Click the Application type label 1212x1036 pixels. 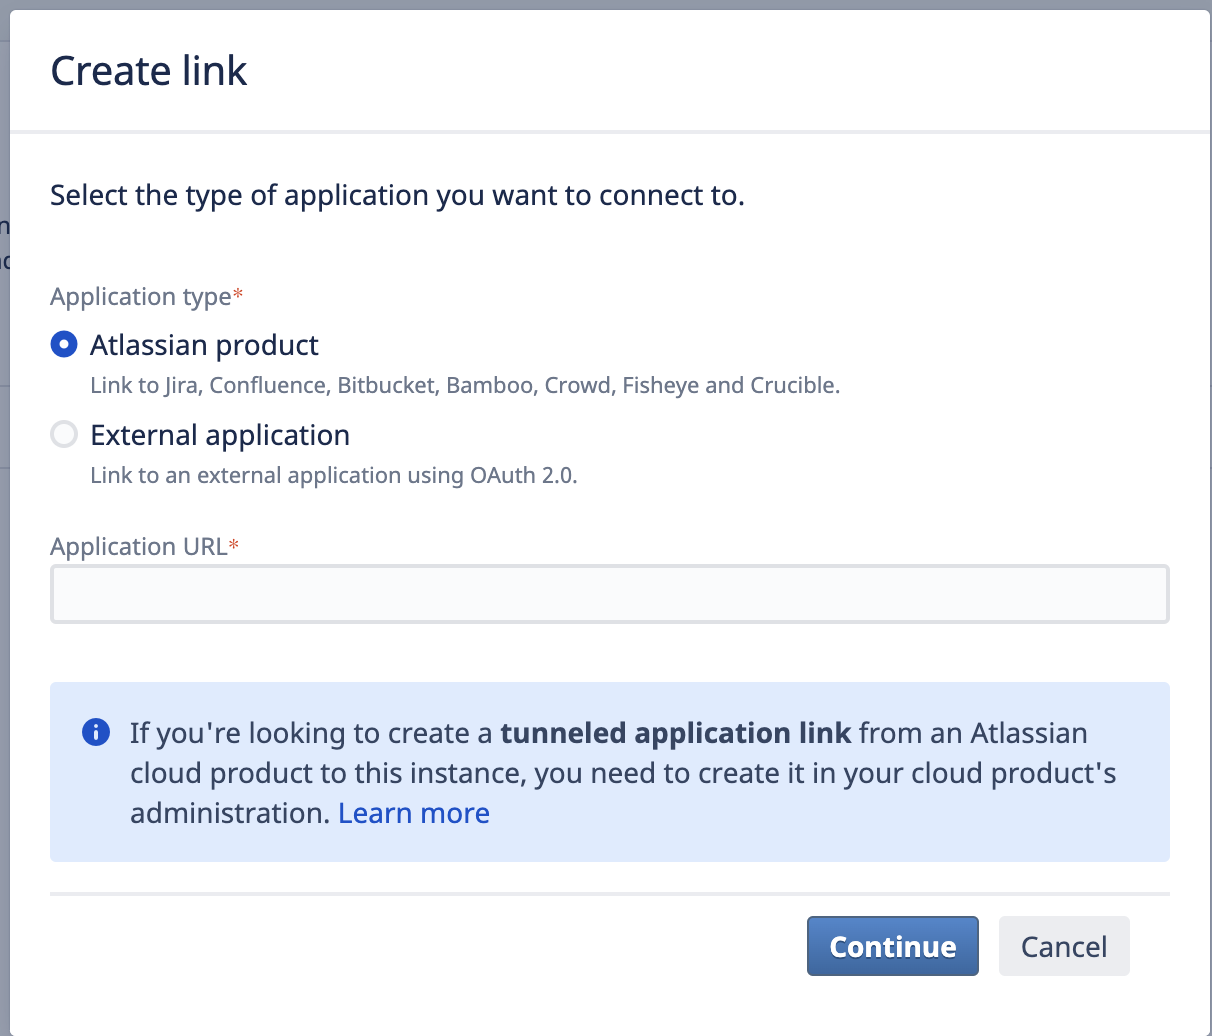138,296
